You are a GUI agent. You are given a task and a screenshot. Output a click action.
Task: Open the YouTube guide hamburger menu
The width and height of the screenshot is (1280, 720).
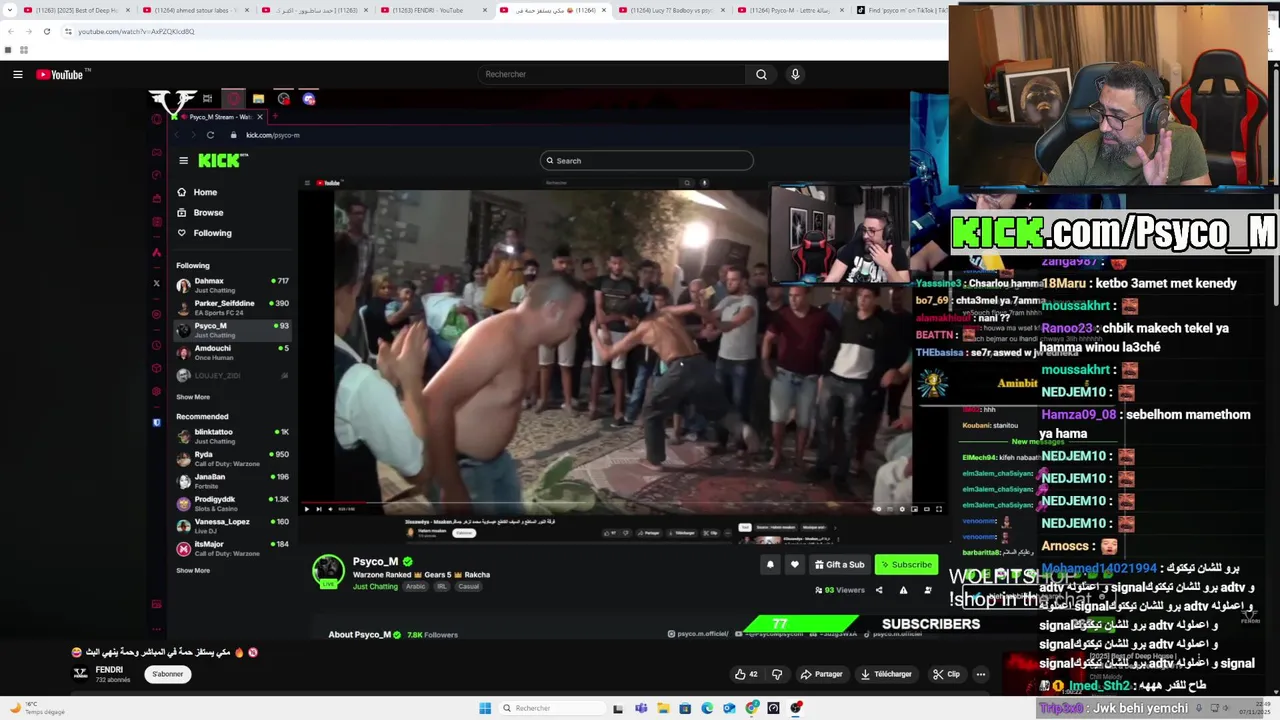(18, 74)
